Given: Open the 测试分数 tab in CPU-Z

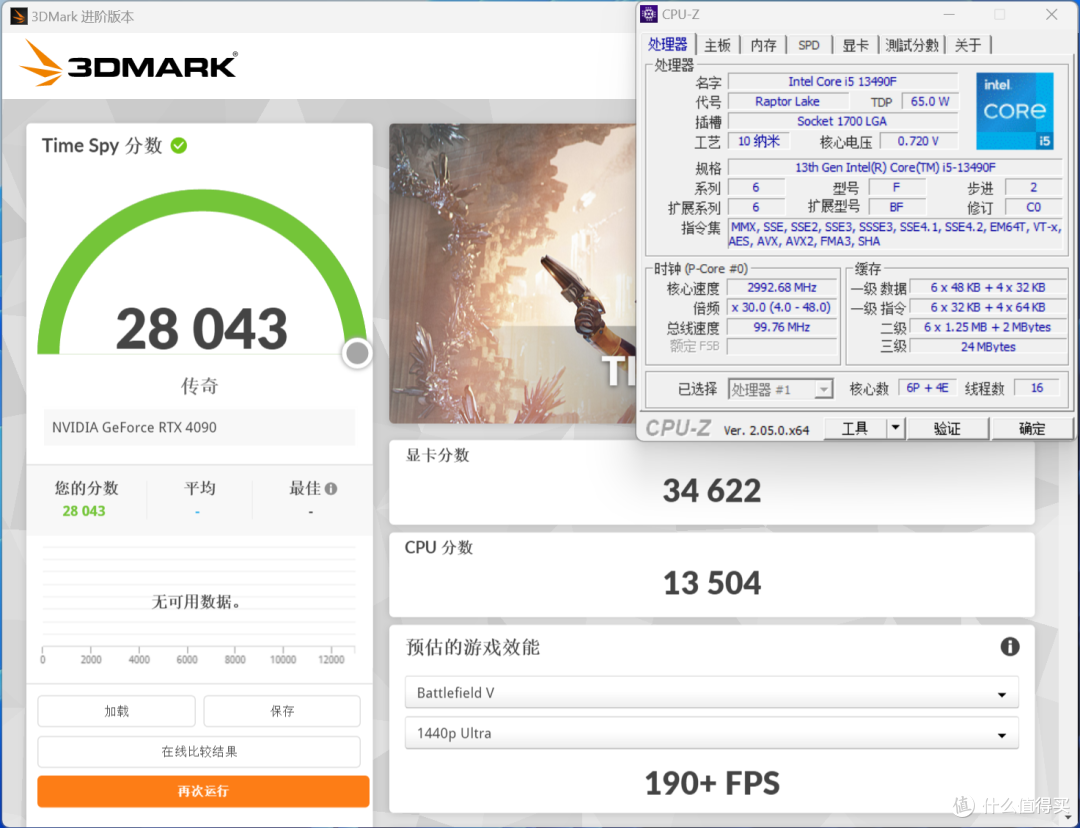Looking at the screenshot, I should pyautogui.click(x=912, y=45).
